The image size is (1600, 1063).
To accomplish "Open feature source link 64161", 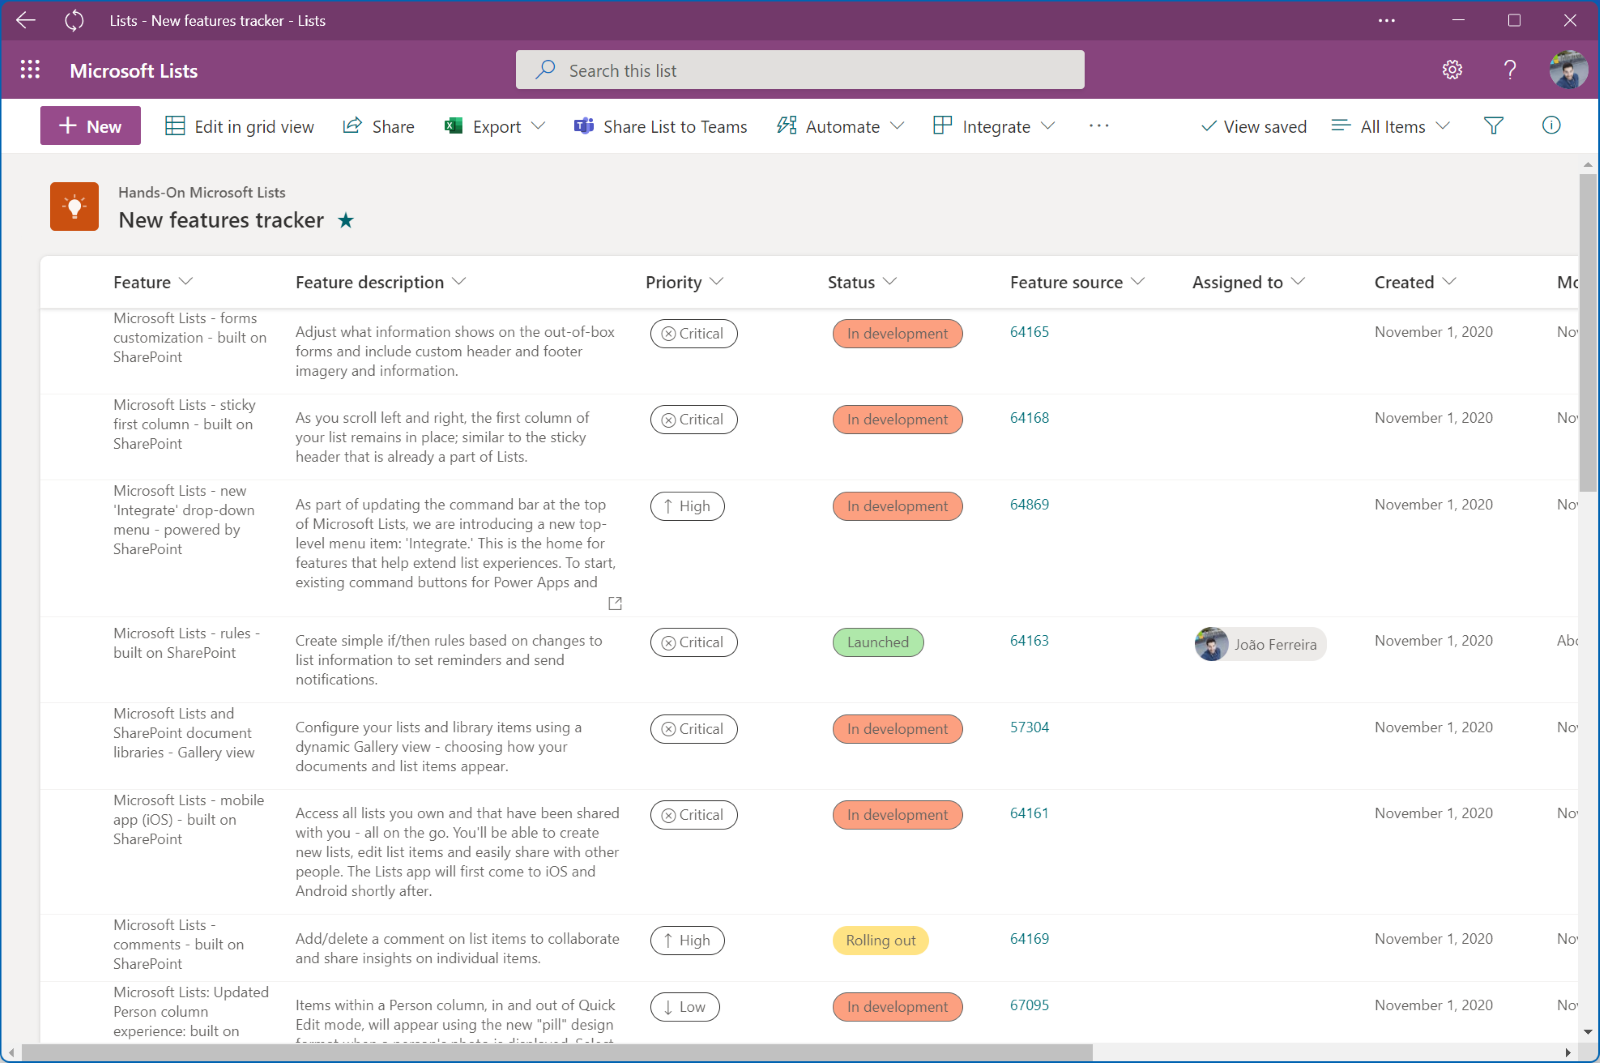I will point(1029,814).
